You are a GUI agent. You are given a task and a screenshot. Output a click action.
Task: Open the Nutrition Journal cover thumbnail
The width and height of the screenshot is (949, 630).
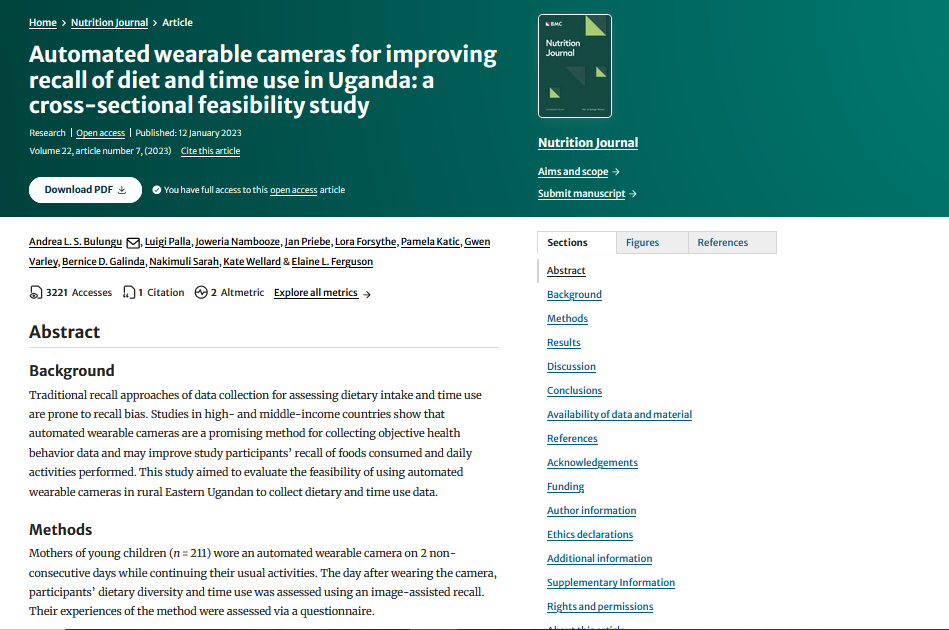coord(574,66)
